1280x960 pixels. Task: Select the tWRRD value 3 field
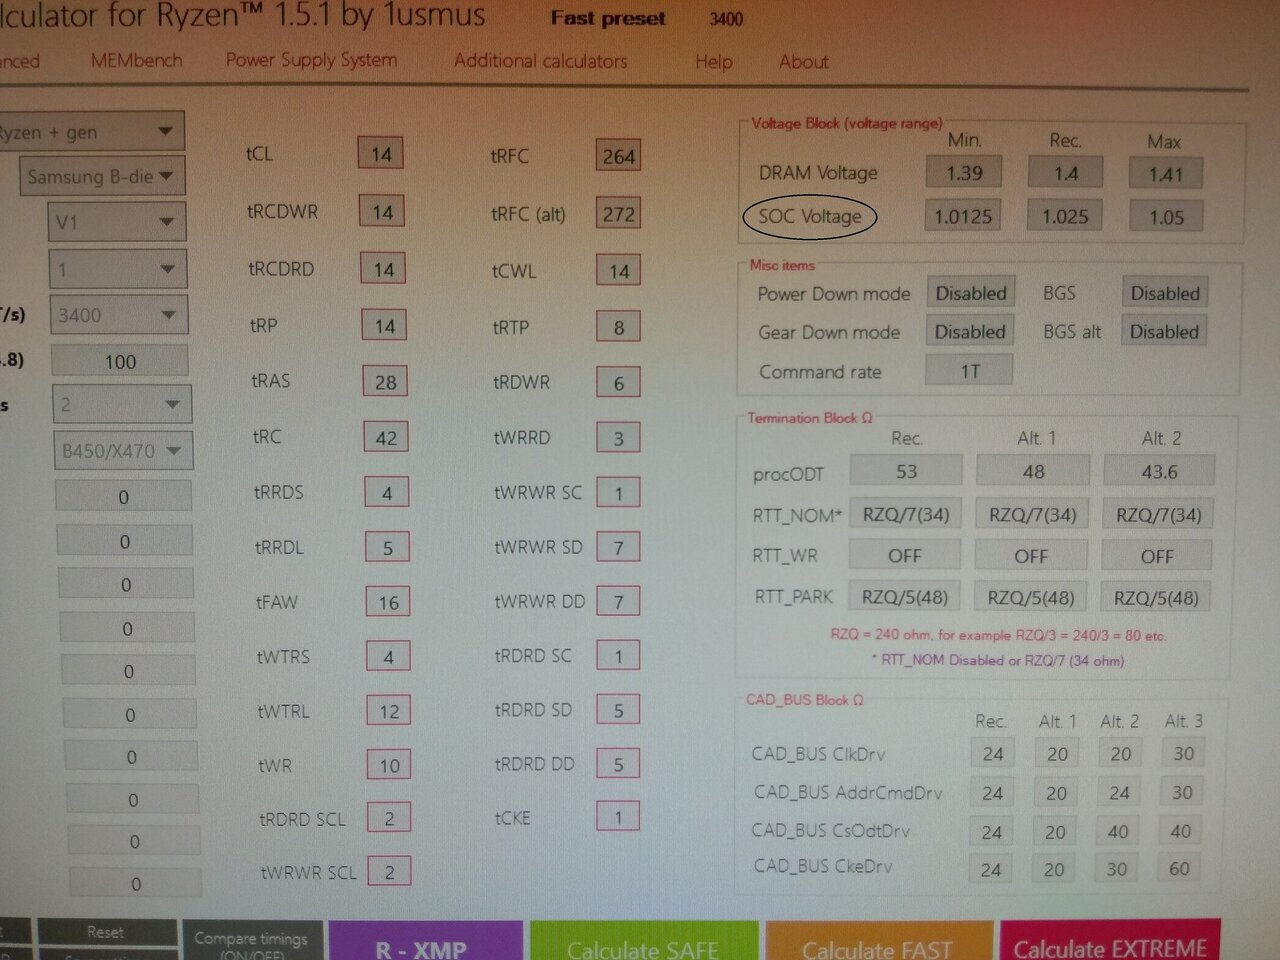tap(618, 438)
